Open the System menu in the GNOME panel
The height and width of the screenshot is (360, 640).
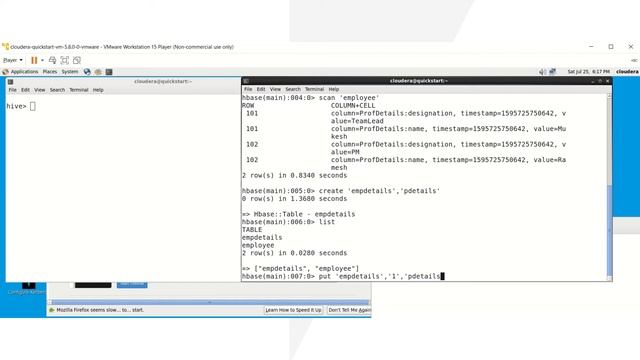70,71
